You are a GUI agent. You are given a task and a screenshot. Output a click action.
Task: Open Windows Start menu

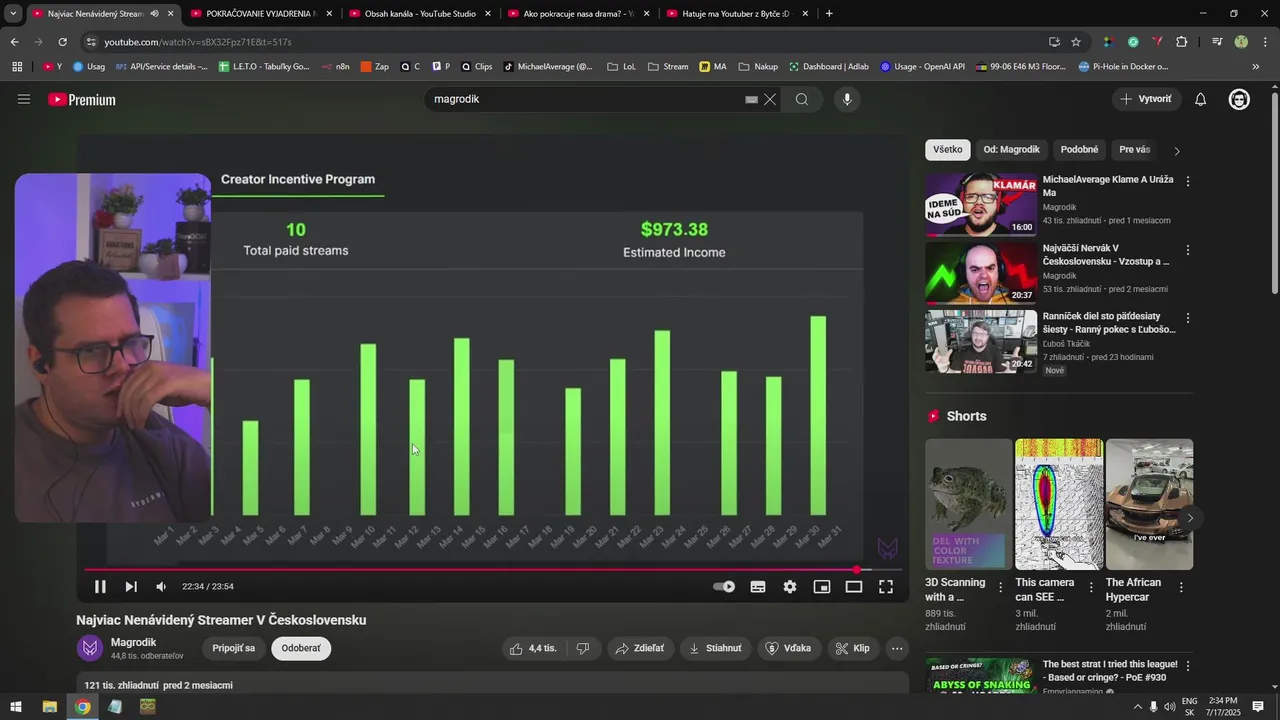coord(16,707)
